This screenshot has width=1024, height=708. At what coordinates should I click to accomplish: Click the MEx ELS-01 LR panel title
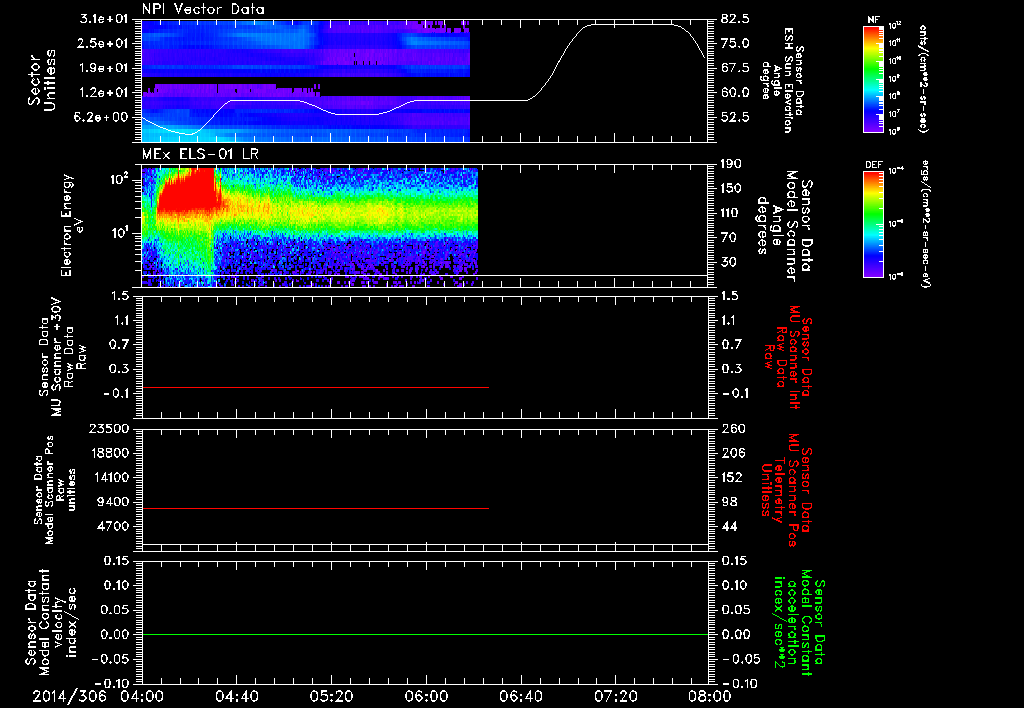(x=200, y=155)
